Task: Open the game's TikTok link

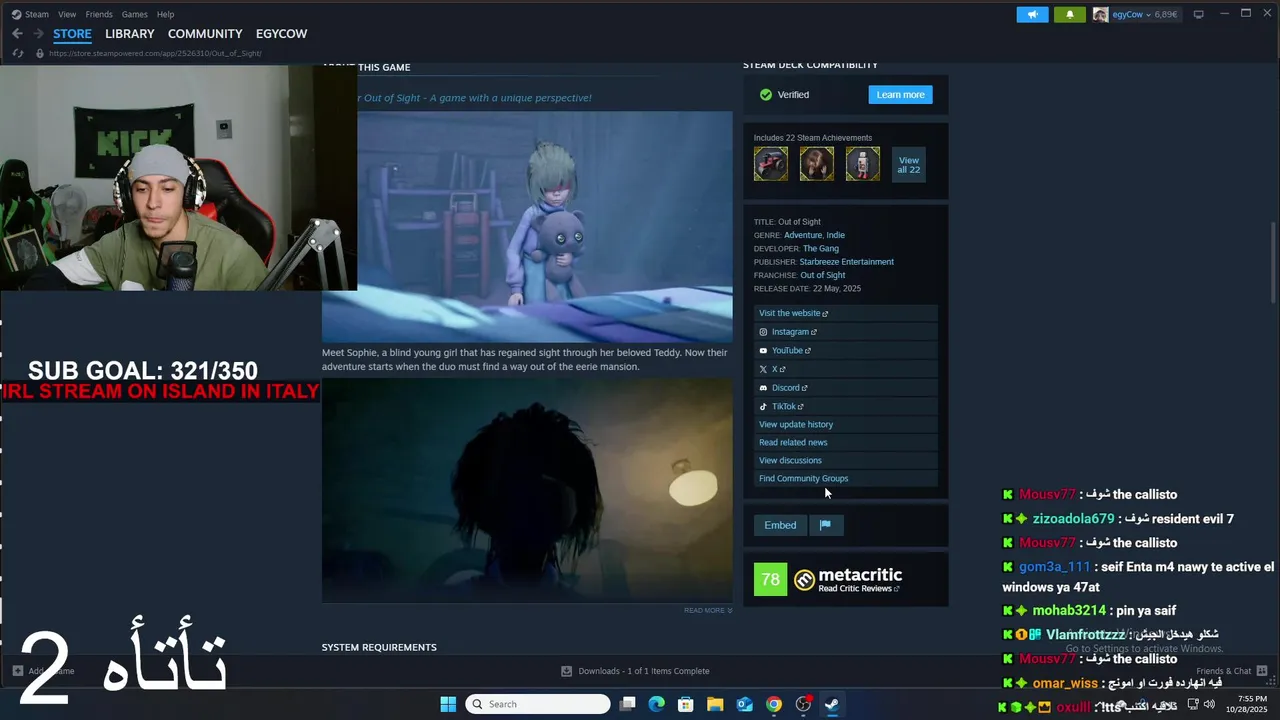Action: [x=846, y=407]
